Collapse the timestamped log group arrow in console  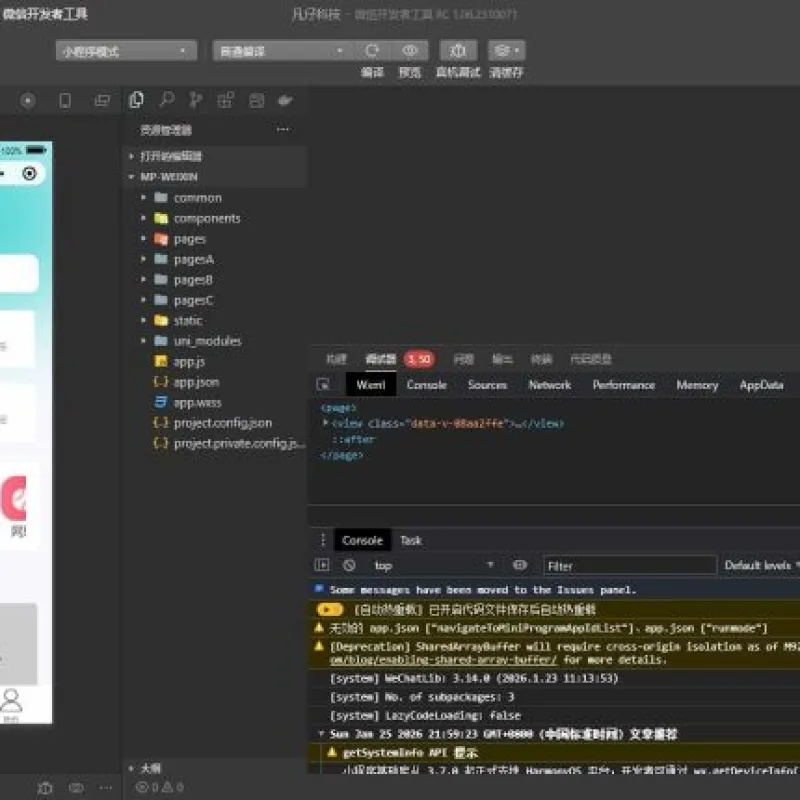click(x=321, y=734)
